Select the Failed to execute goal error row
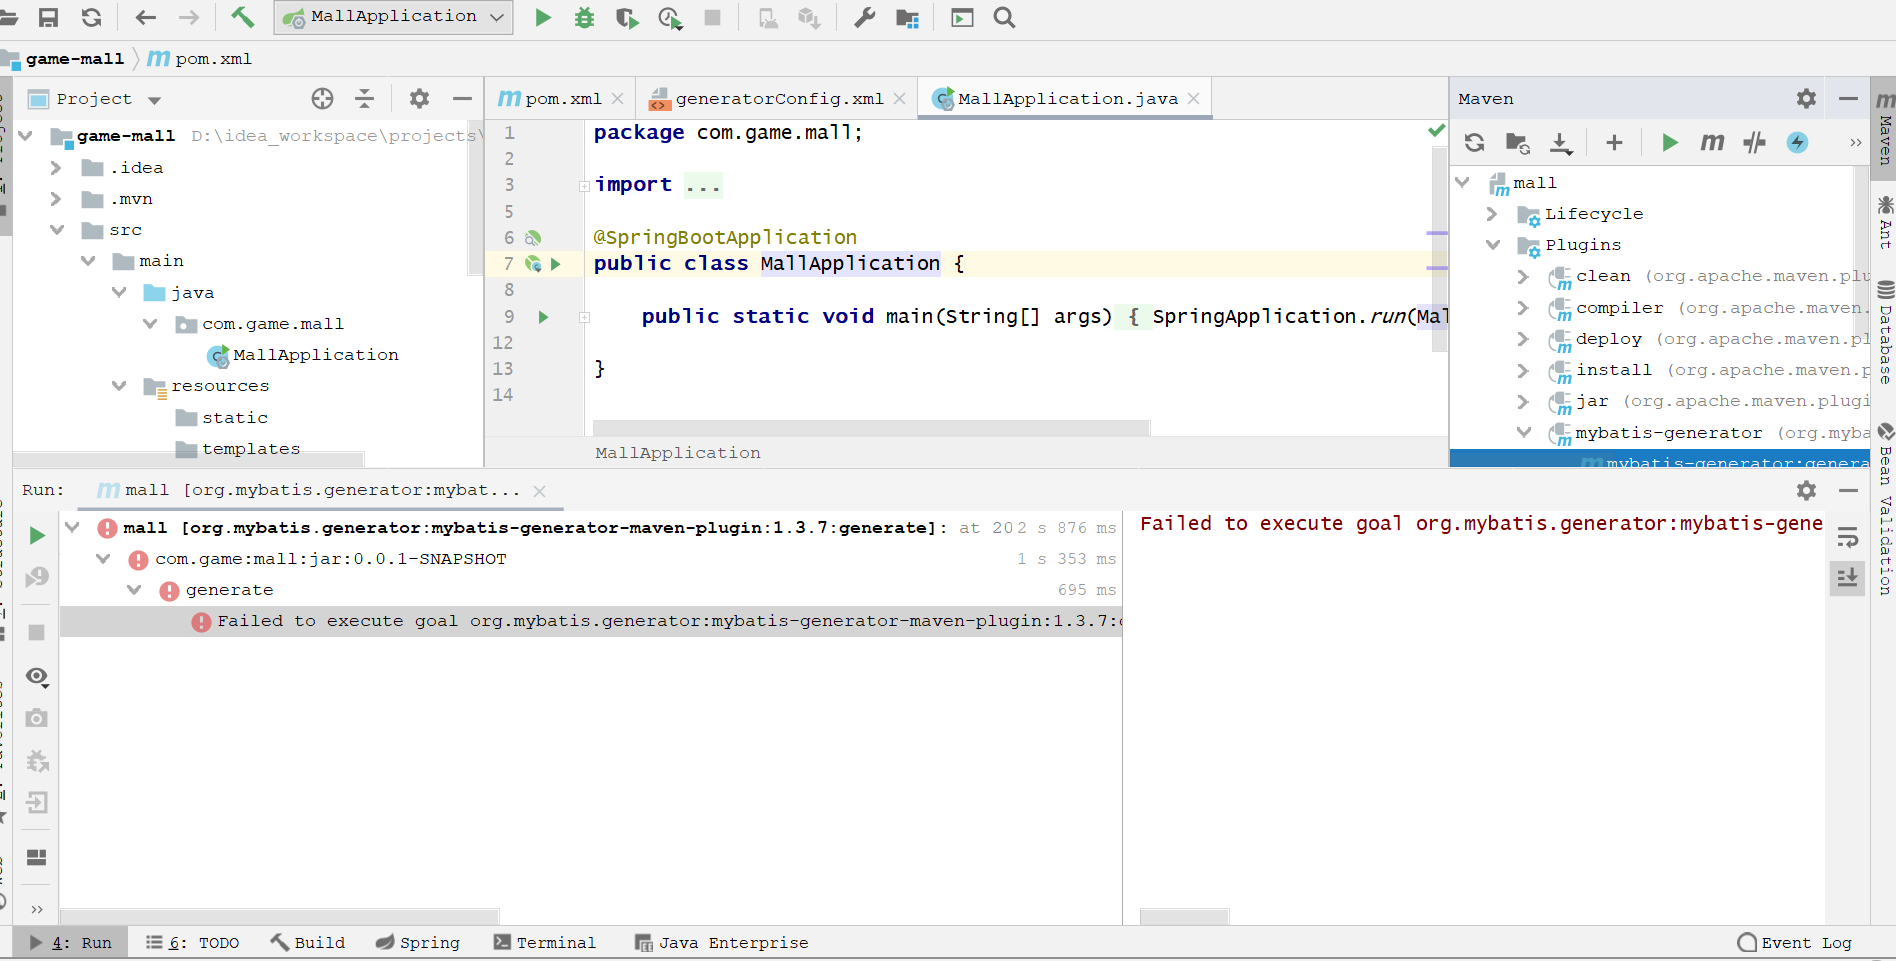 pyautogui.click(x=591, y=621)
